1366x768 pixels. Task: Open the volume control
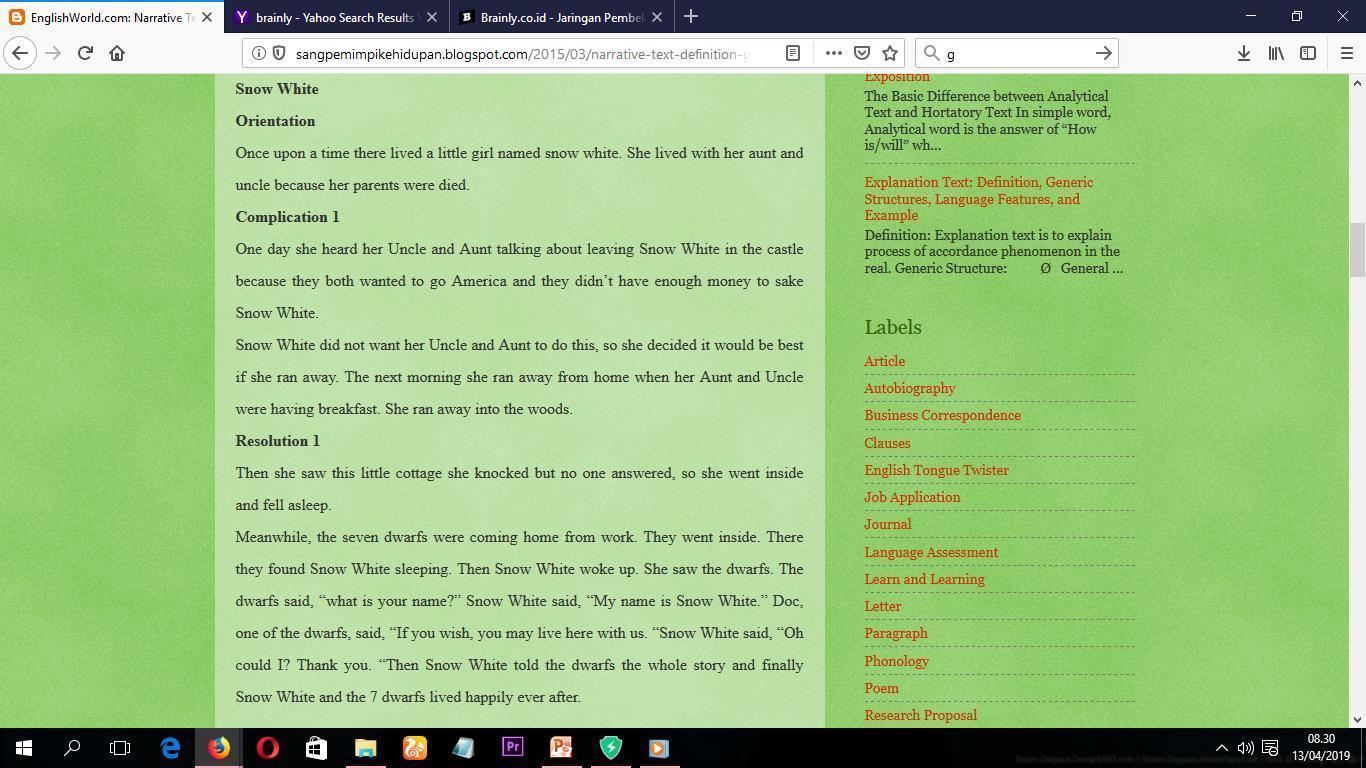click(x=1245, y=748)
